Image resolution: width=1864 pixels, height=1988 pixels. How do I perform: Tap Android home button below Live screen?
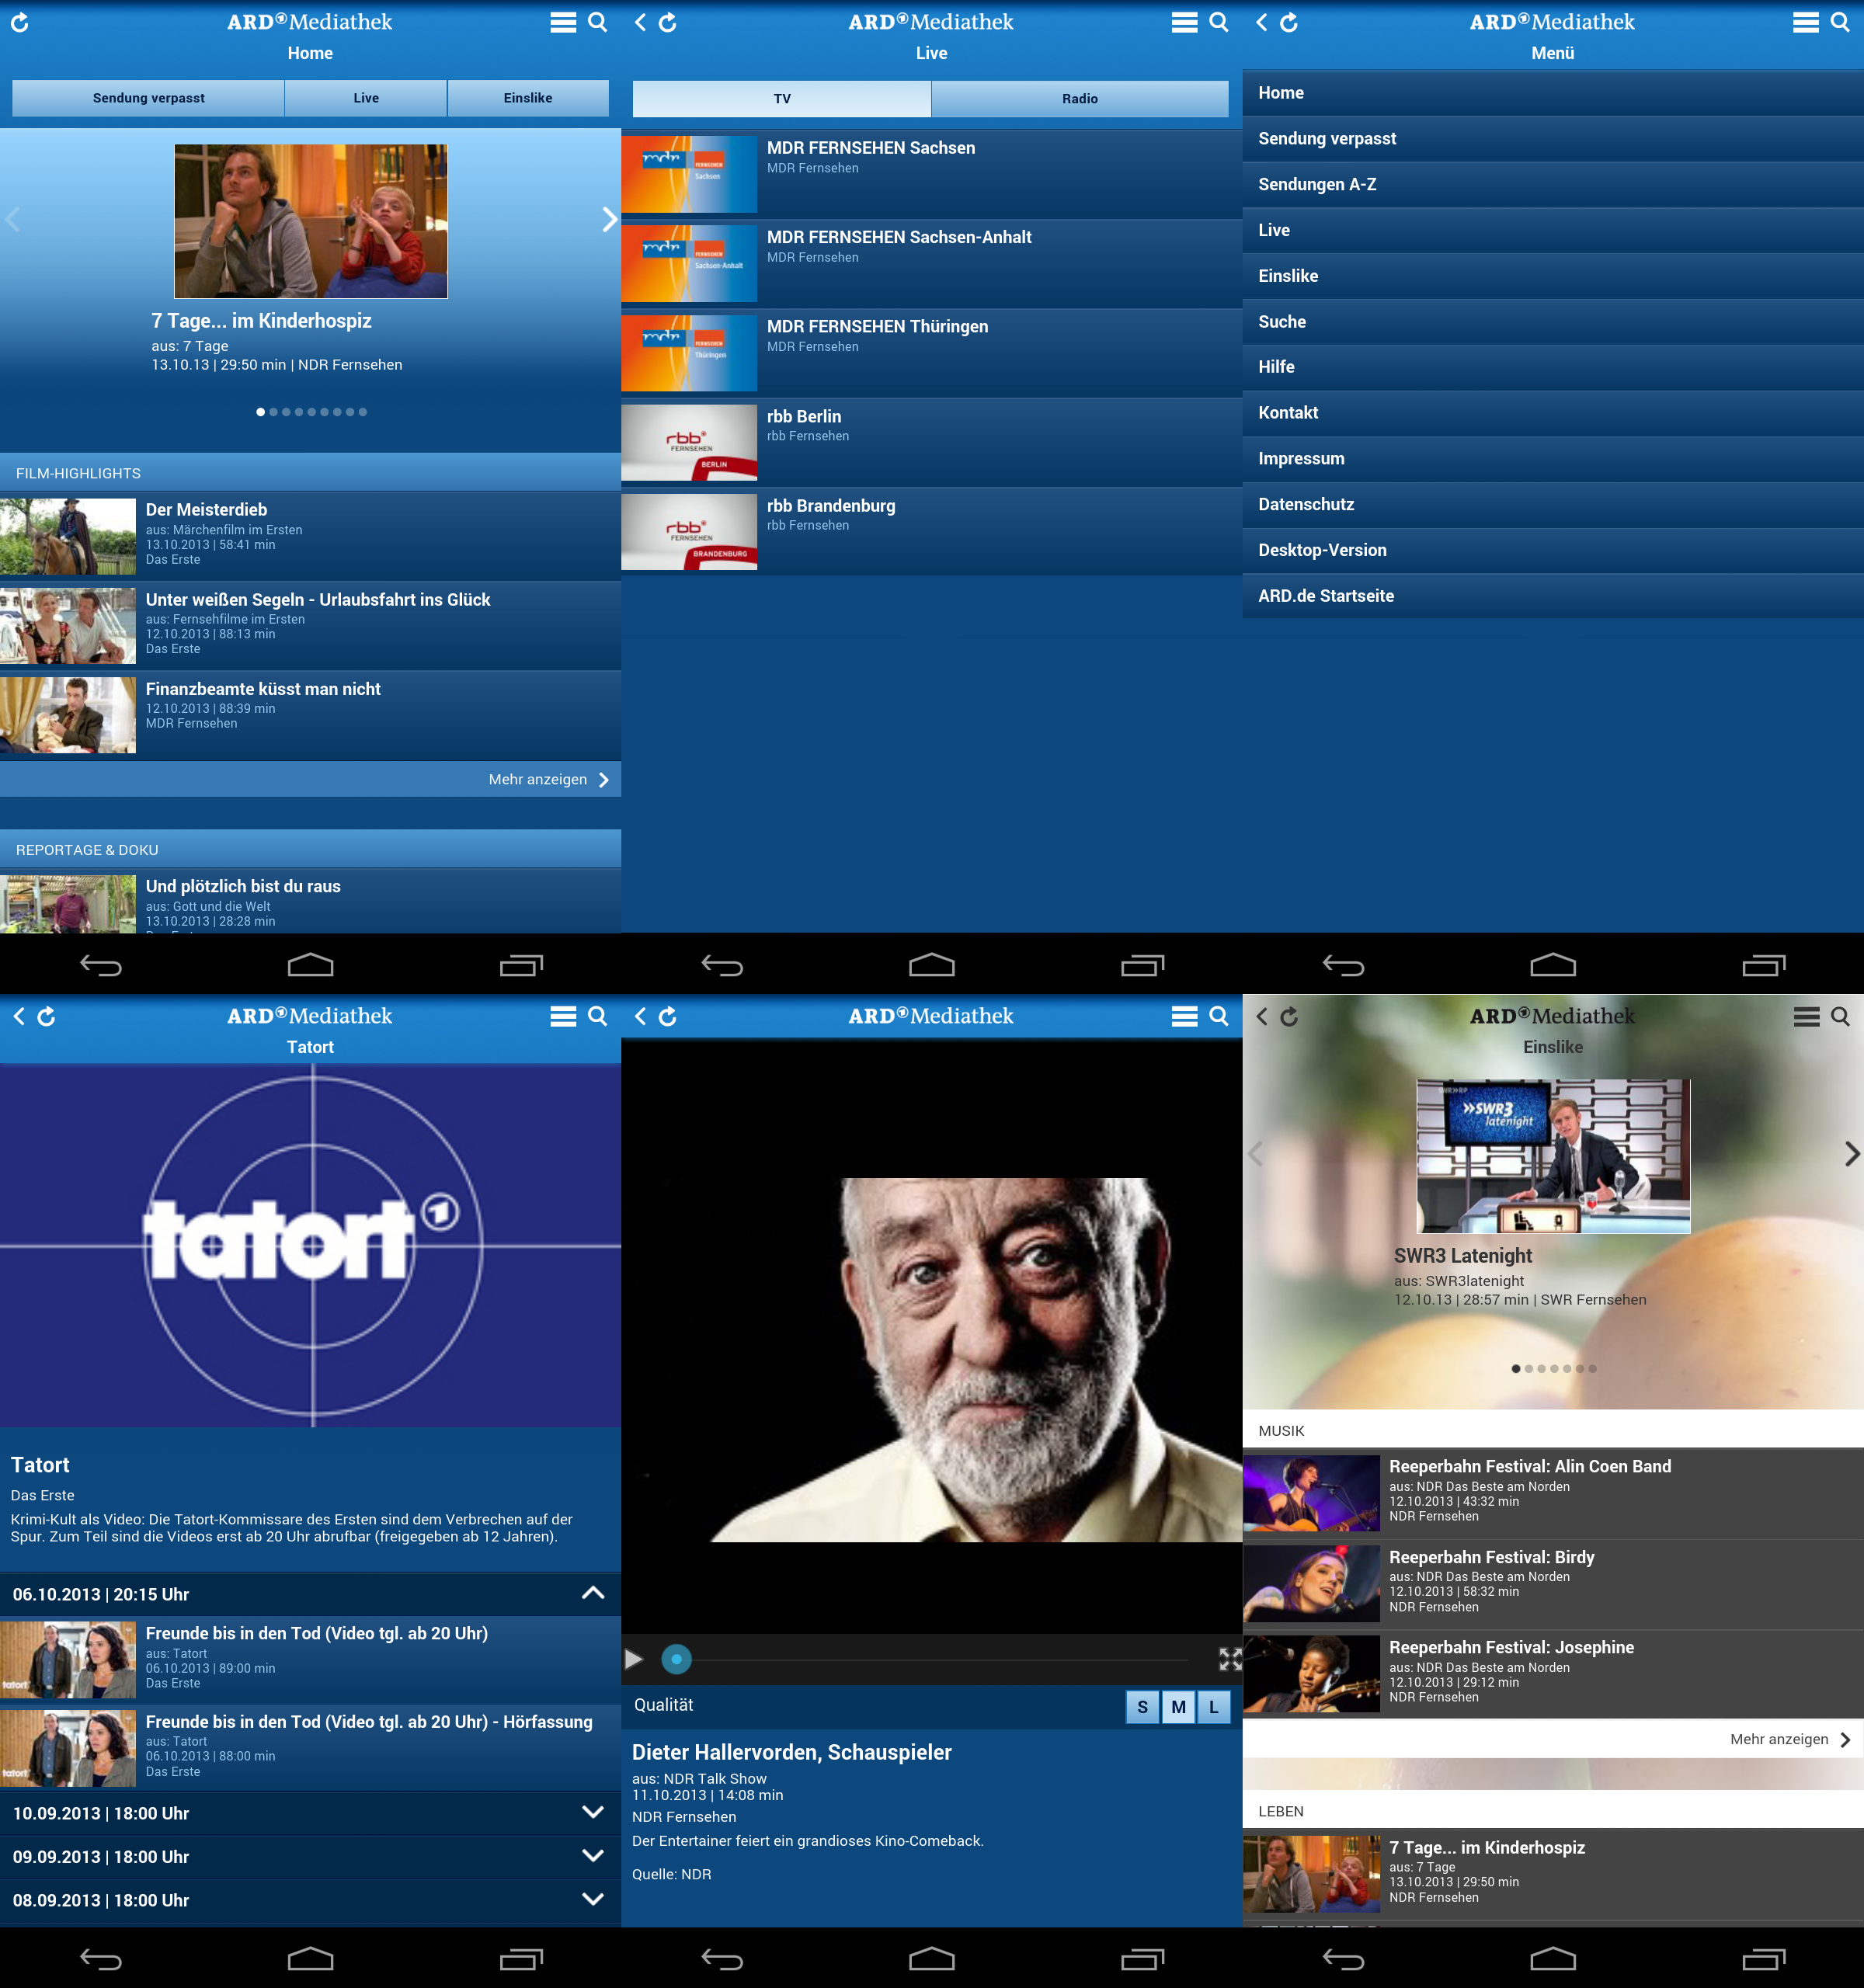[931, 965]
